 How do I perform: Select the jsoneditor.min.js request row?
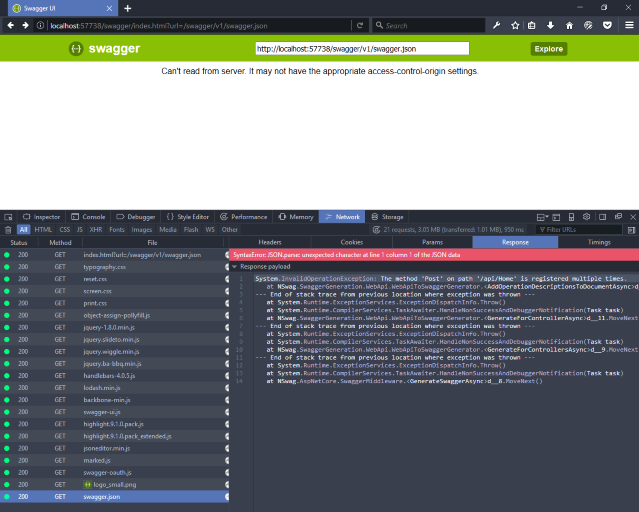pyautogui.click(x=115, y=448)
